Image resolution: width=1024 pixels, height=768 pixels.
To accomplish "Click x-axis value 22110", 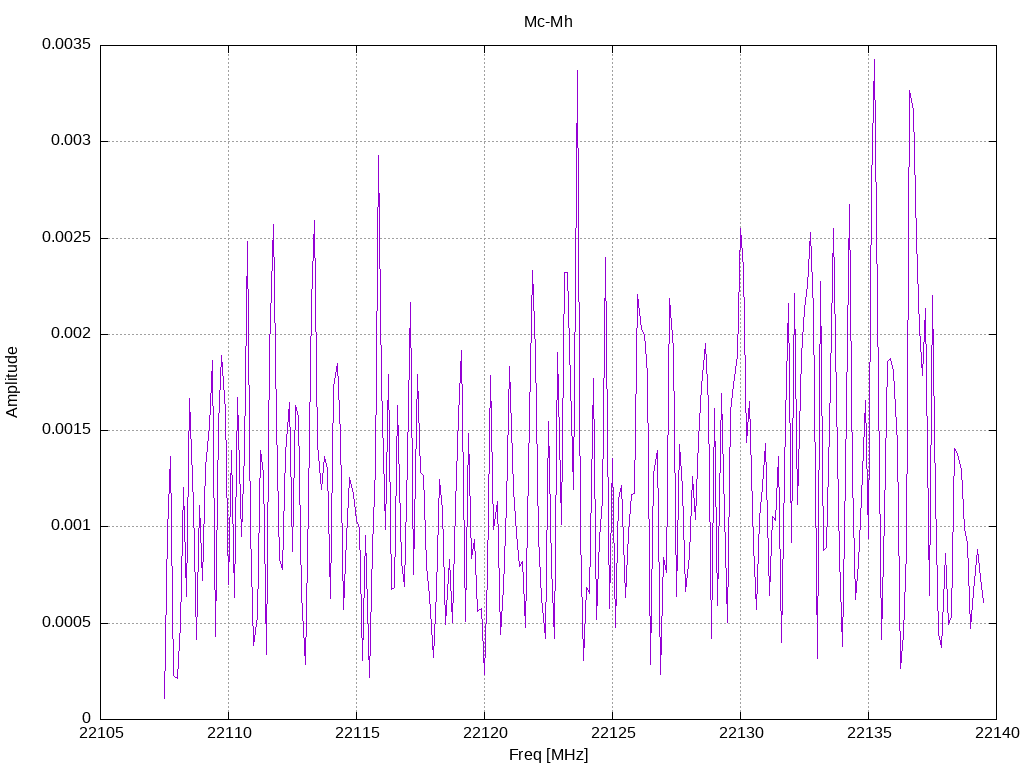I will coord(229,733).
